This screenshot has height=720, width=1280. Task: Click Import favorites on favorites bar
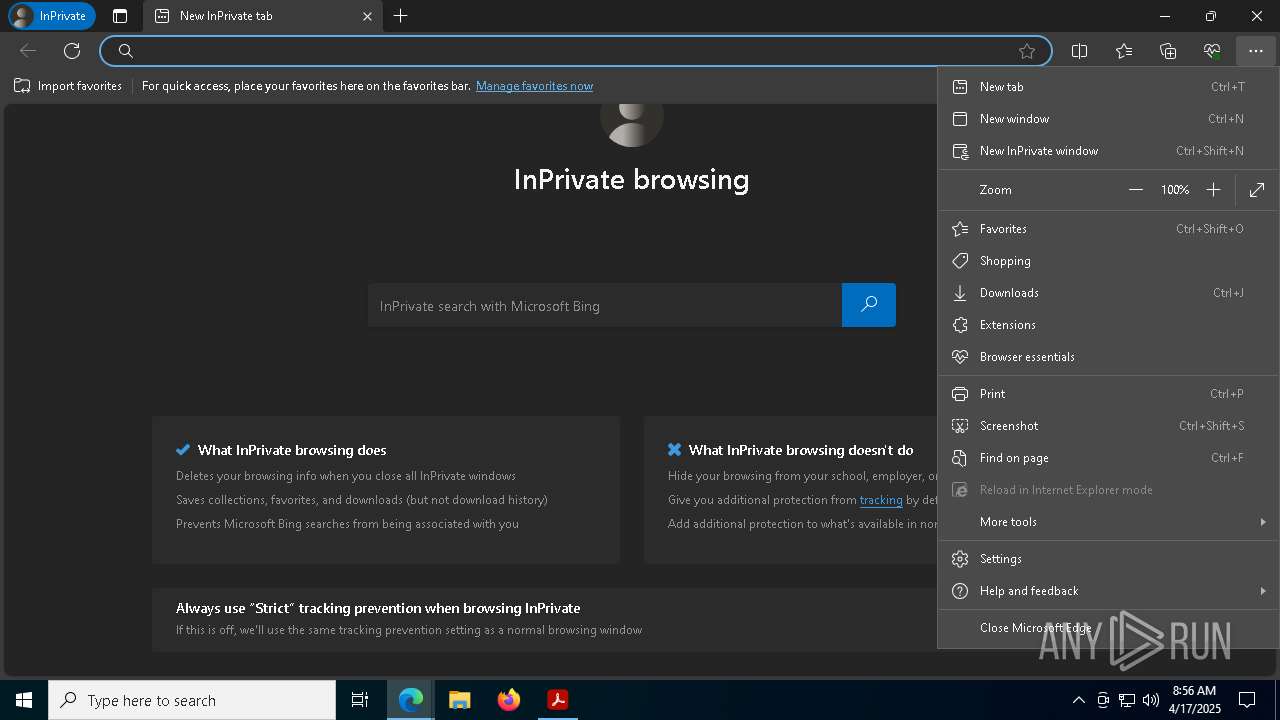(x=68, y=86)
